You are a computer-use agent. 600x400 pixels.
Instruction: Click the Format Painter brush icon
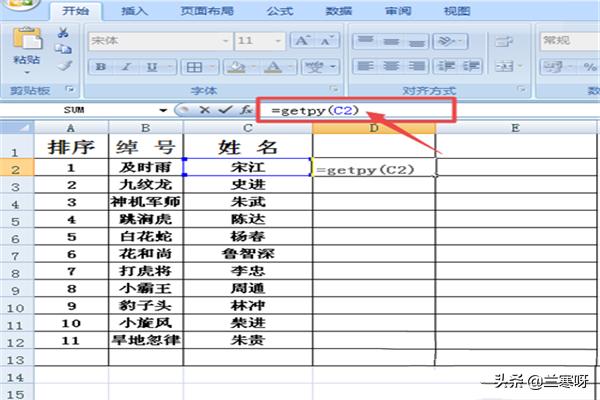pos(64,65)
